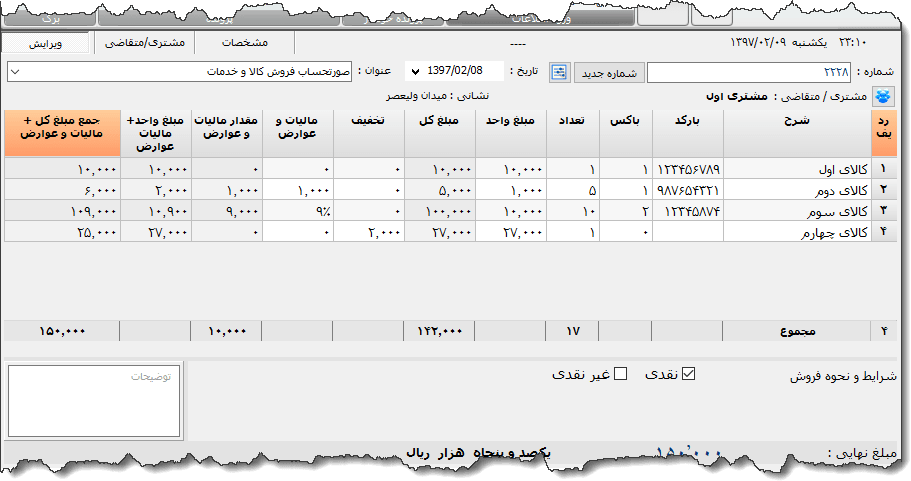Select row number ۲ in ردیف column

click(x=884, y=190)
